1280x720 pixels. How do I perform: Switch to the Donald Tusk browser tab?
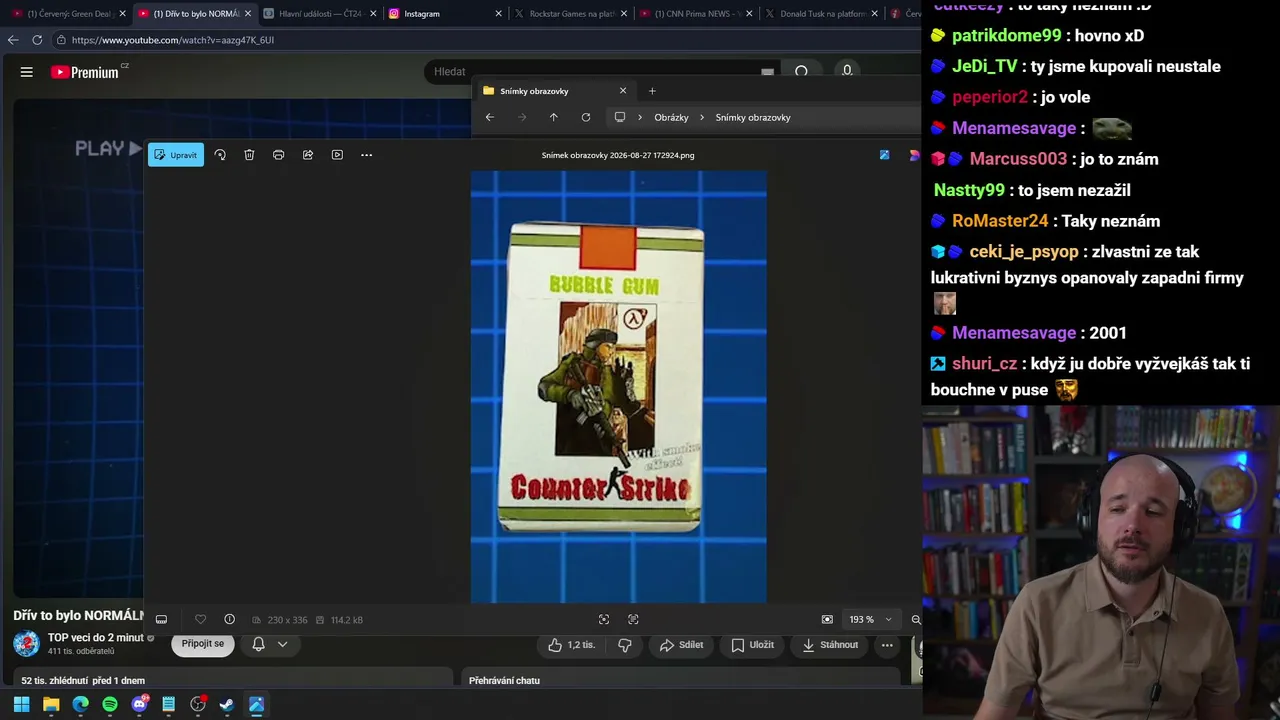pos(821,14)
